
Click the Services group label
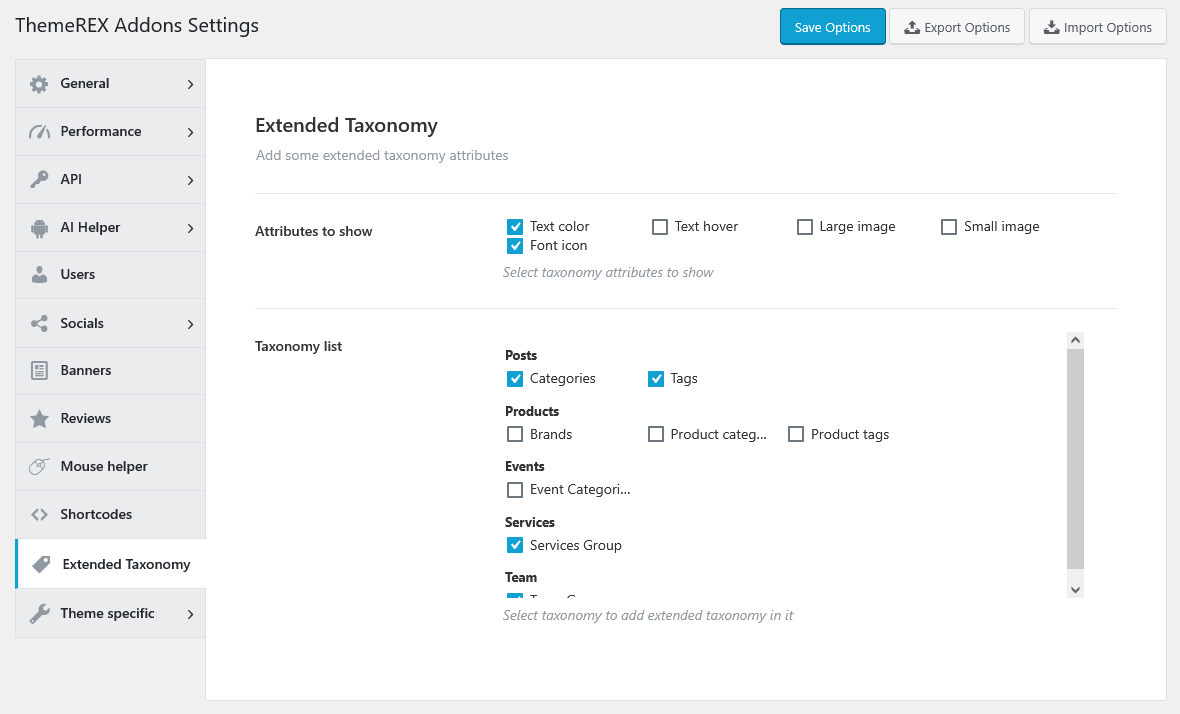click(x=530, y=522)
